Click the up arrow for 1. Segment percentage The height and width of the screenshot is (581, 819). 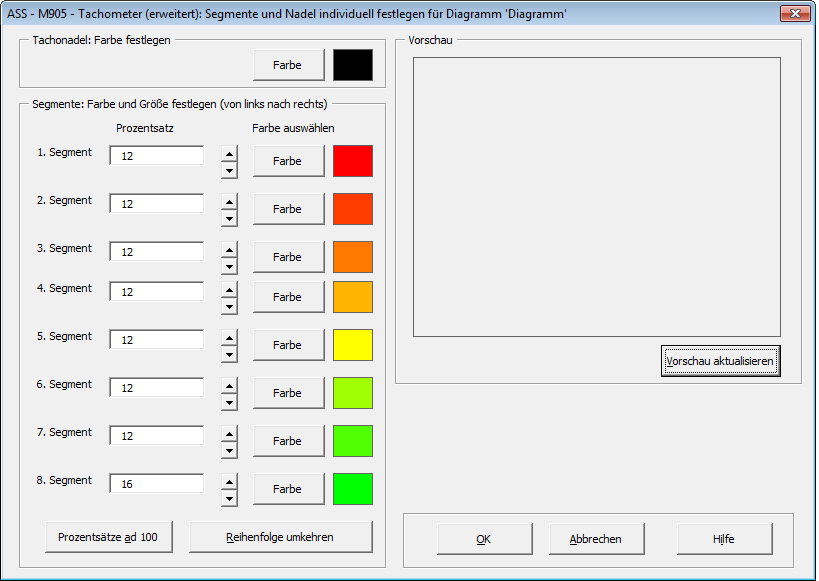point(230,154)
